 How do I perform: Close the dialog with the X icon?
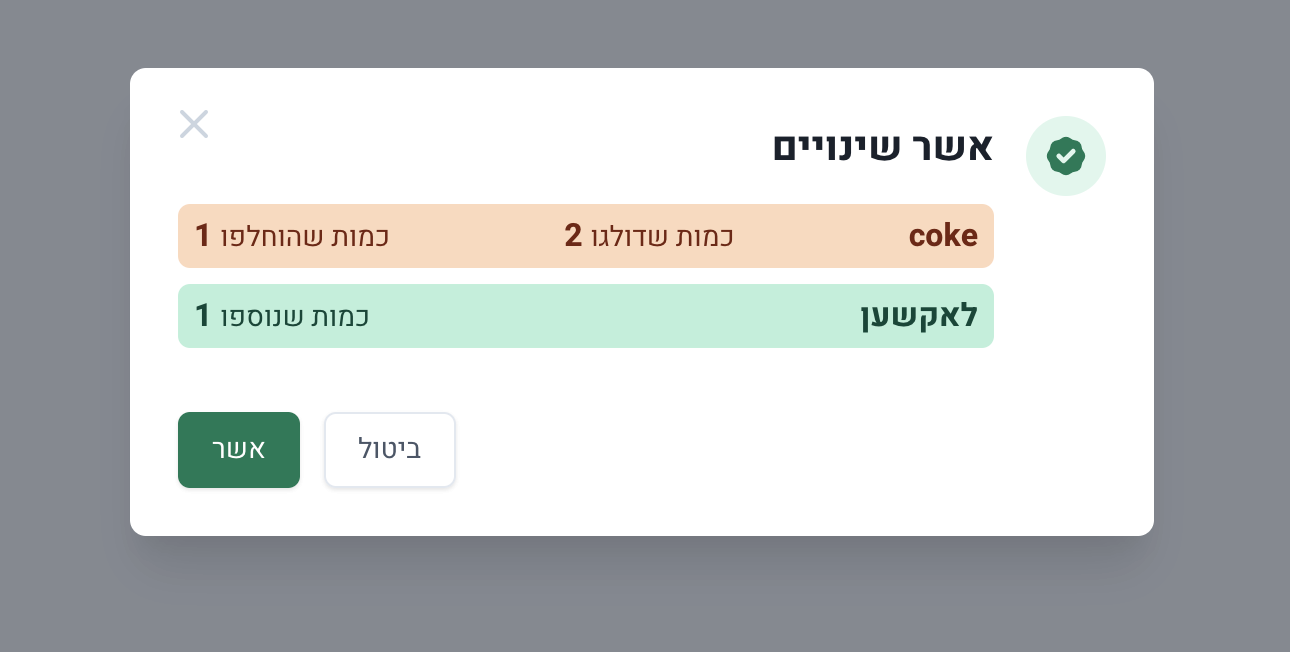[194, 124]
